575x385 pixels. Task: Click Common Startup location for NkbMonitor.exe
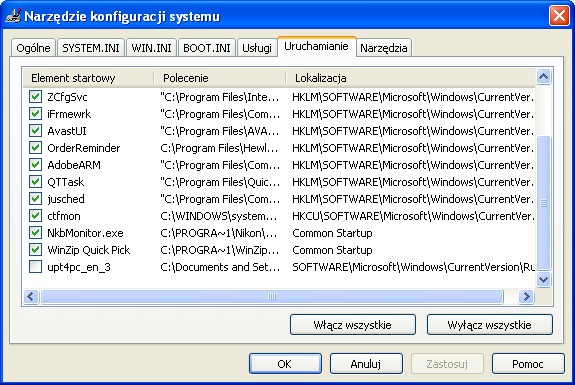tap(332, 233)
